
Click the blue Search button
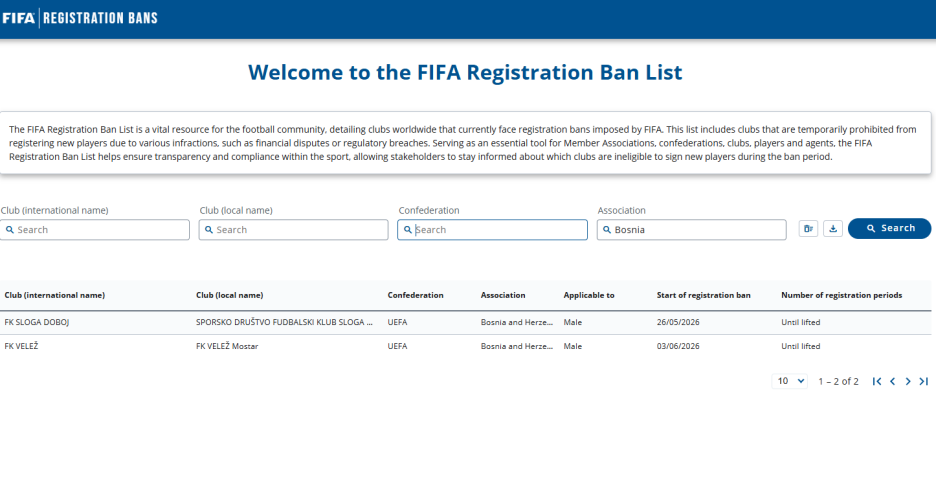pos(889,229)
